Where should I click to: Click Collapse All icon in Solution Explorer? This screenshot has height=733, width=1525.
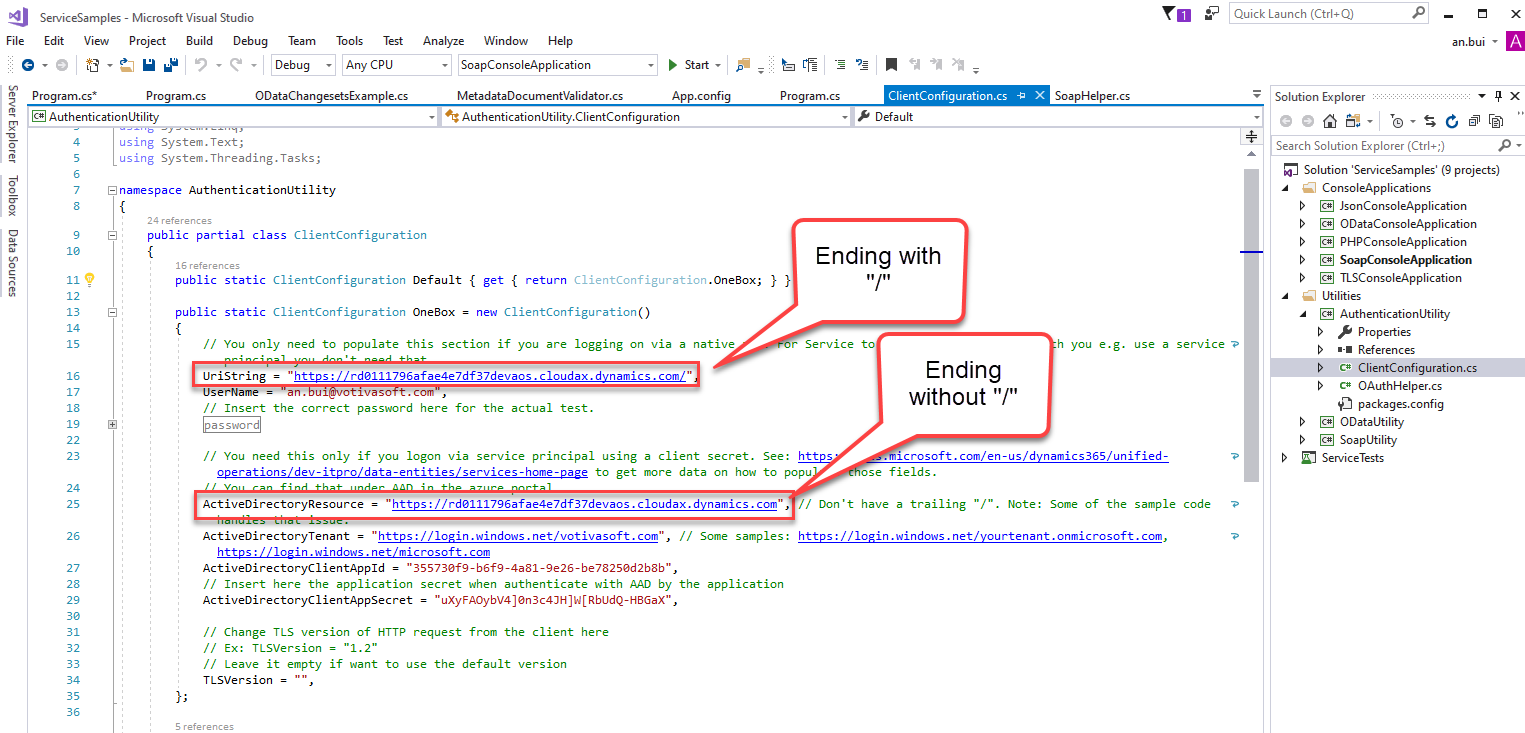pyautogui.click(x=1474, y=121)
